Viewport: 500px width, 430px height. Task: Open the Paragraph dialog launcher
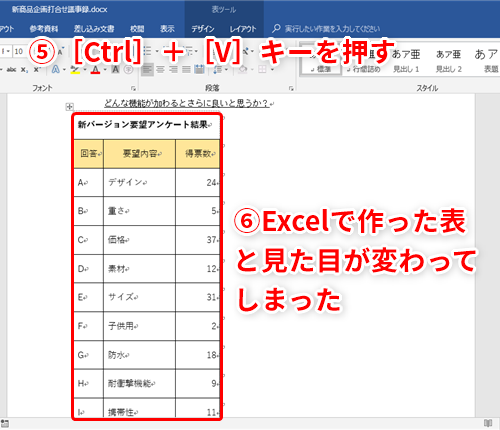click(x=291, y=88)
